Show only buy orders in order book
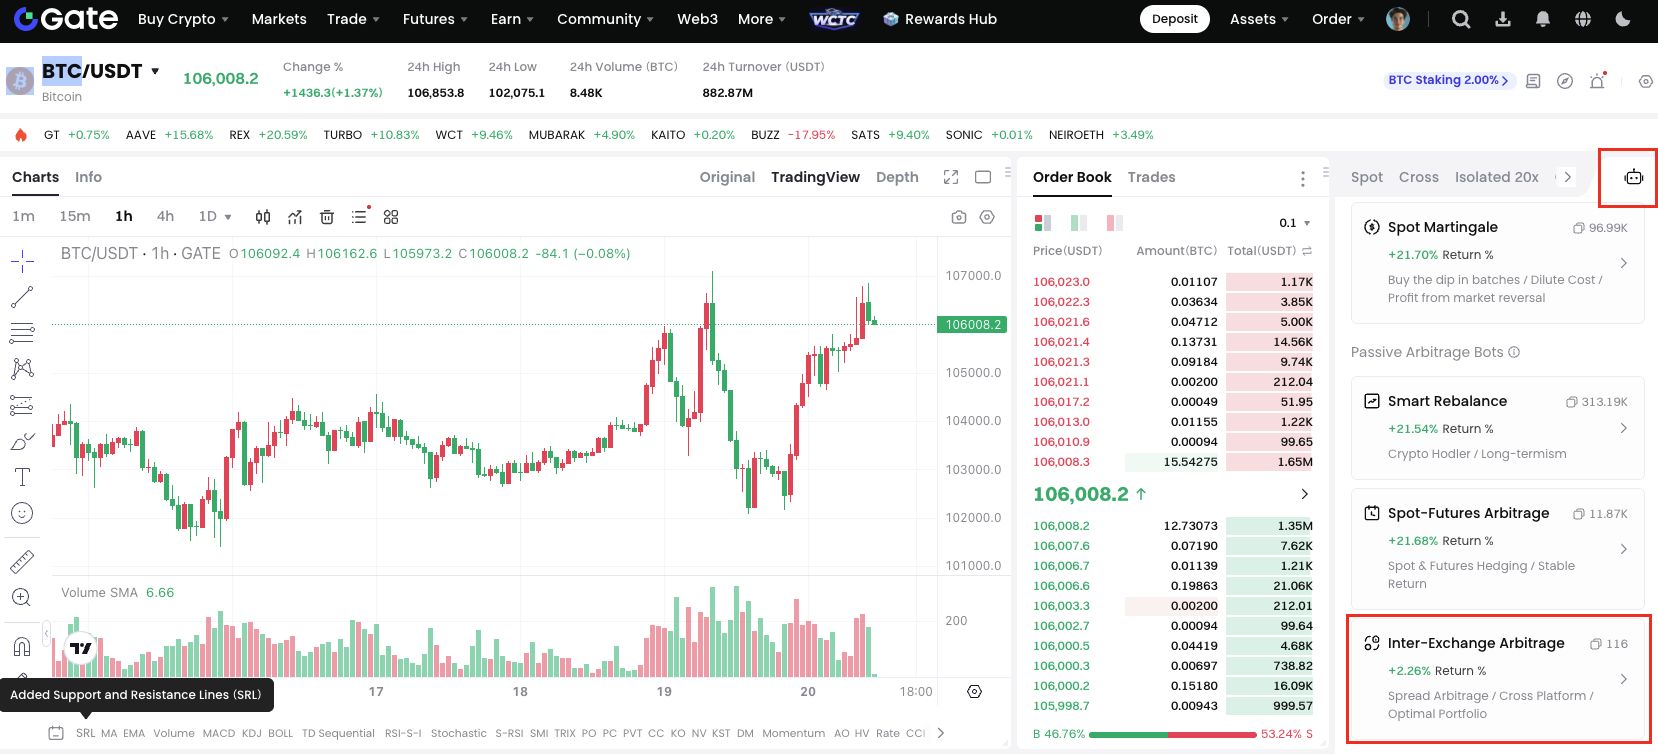 point(1078,223)
